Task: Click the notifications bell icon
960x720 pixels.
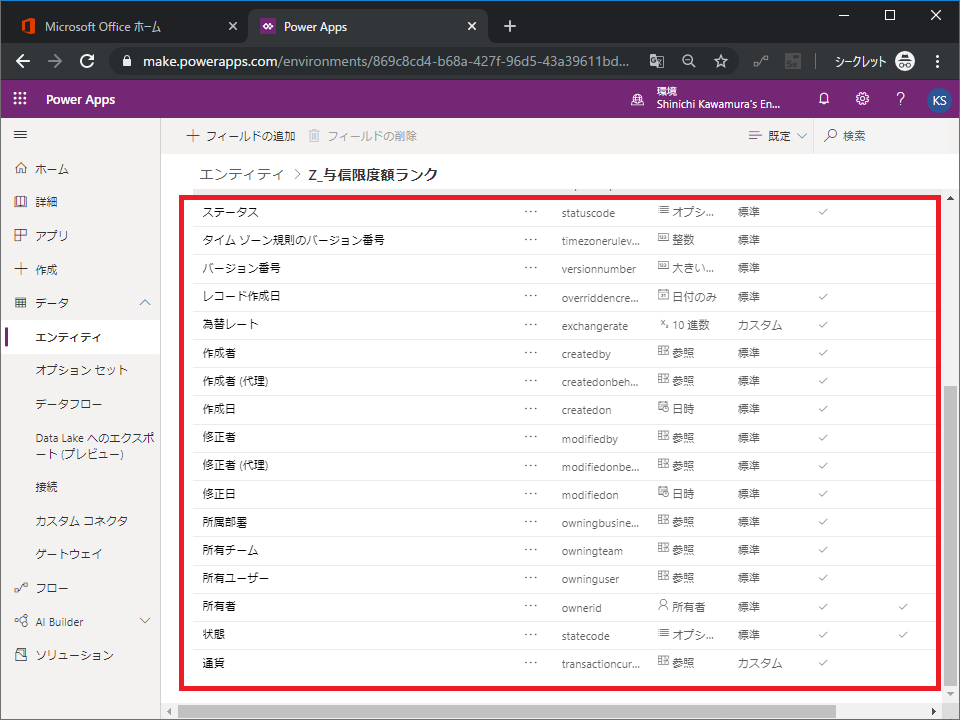Action: (824, 99)
